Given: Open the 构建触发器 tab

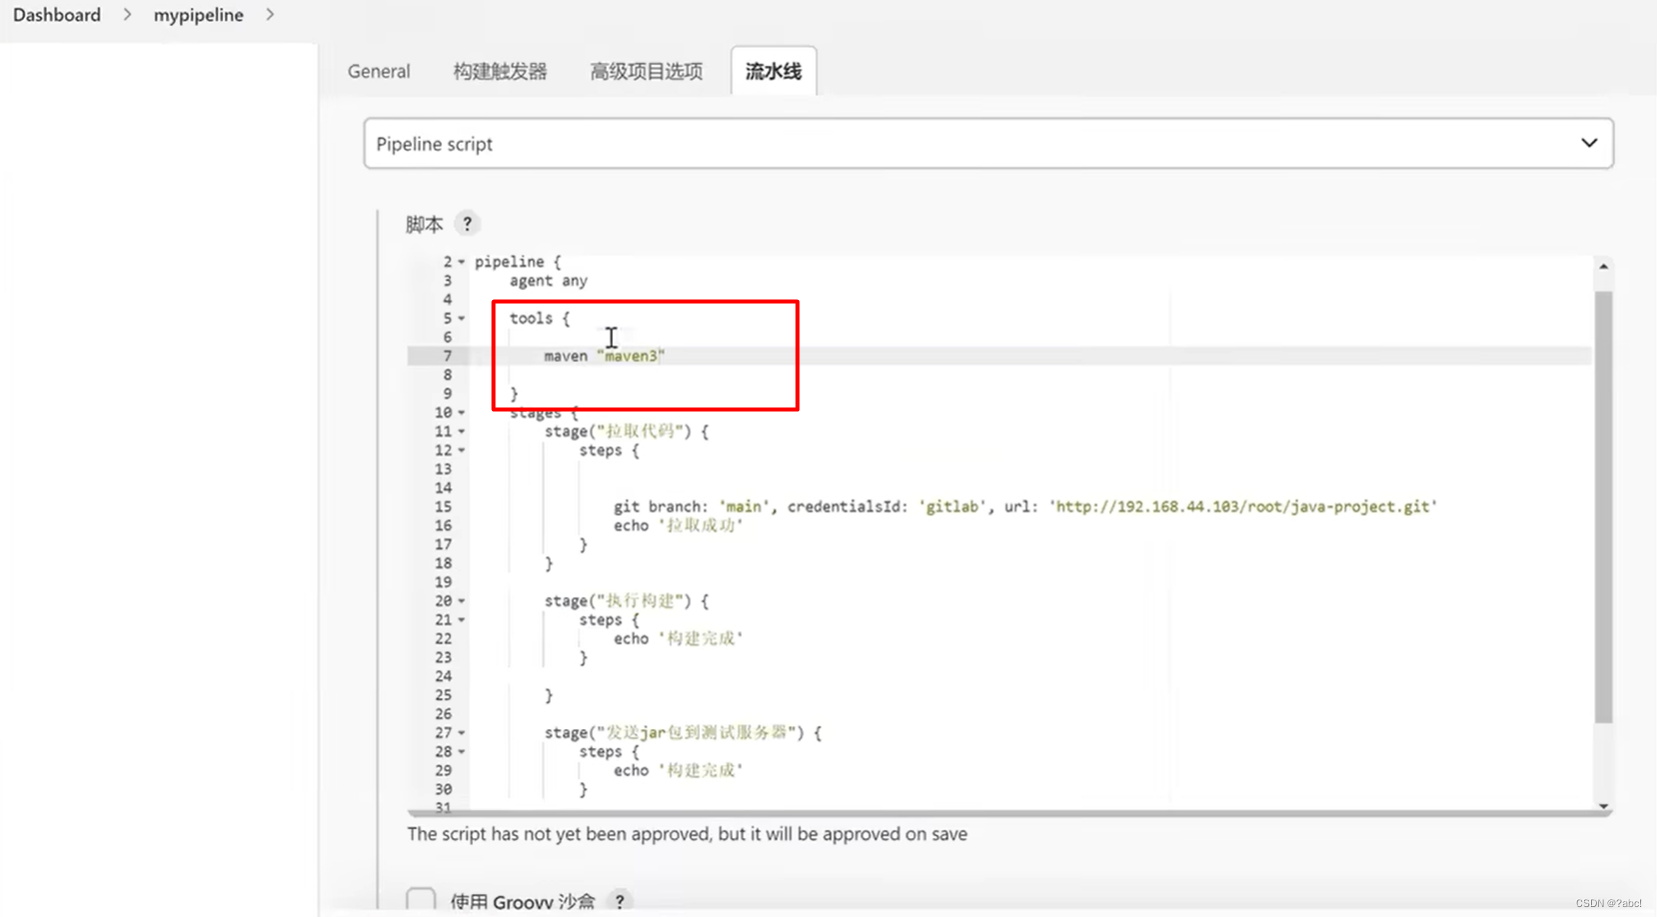Looking at the screenshot, I should point(500,71).
